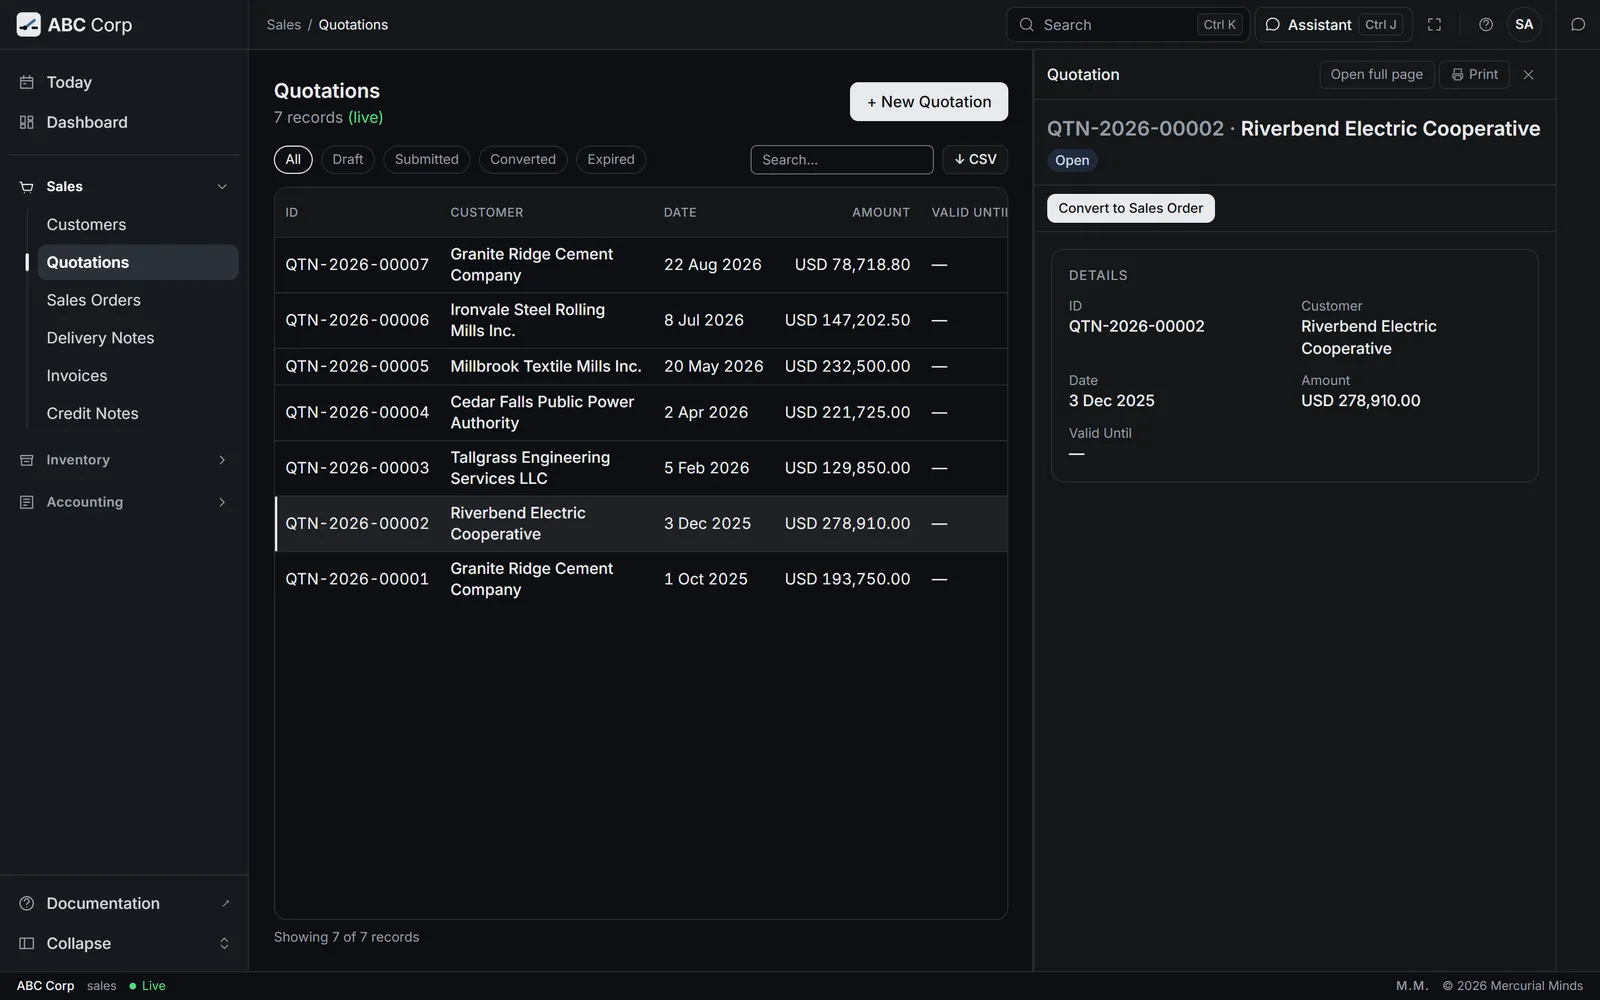Viewport: 1600px width, 1000px height.
Task: Select Millbrook Textile Mills Inc. row
Action: tap(641, 367)
